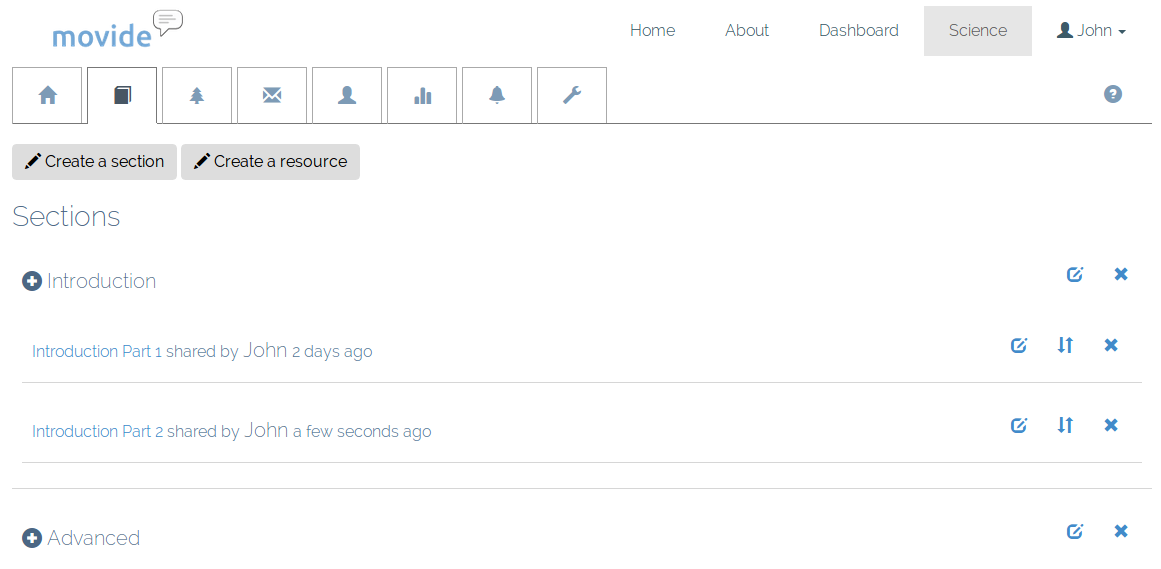Viewport: 1161px width, 569px height.
Task: Click John's name in Part 2 row
Action: point(267,430)
